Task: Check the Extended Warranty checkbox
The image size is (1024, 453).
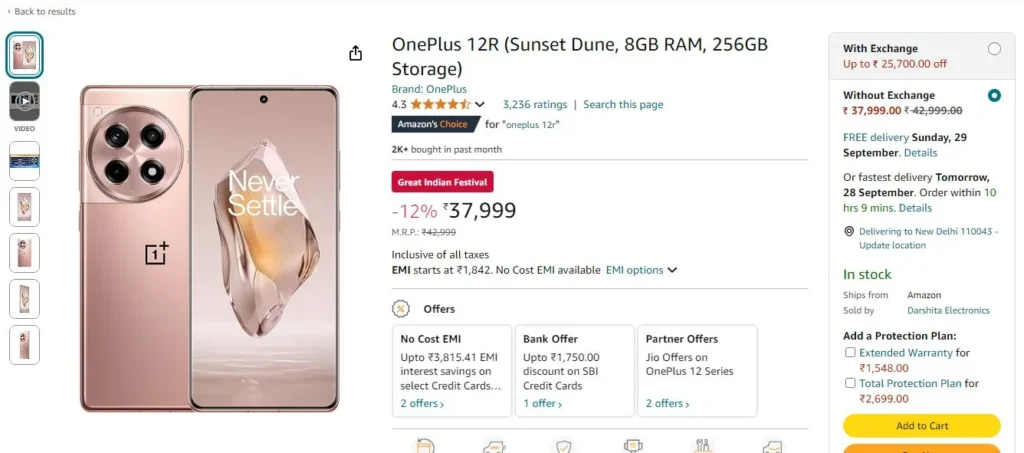Action: [x=850, y=352]
